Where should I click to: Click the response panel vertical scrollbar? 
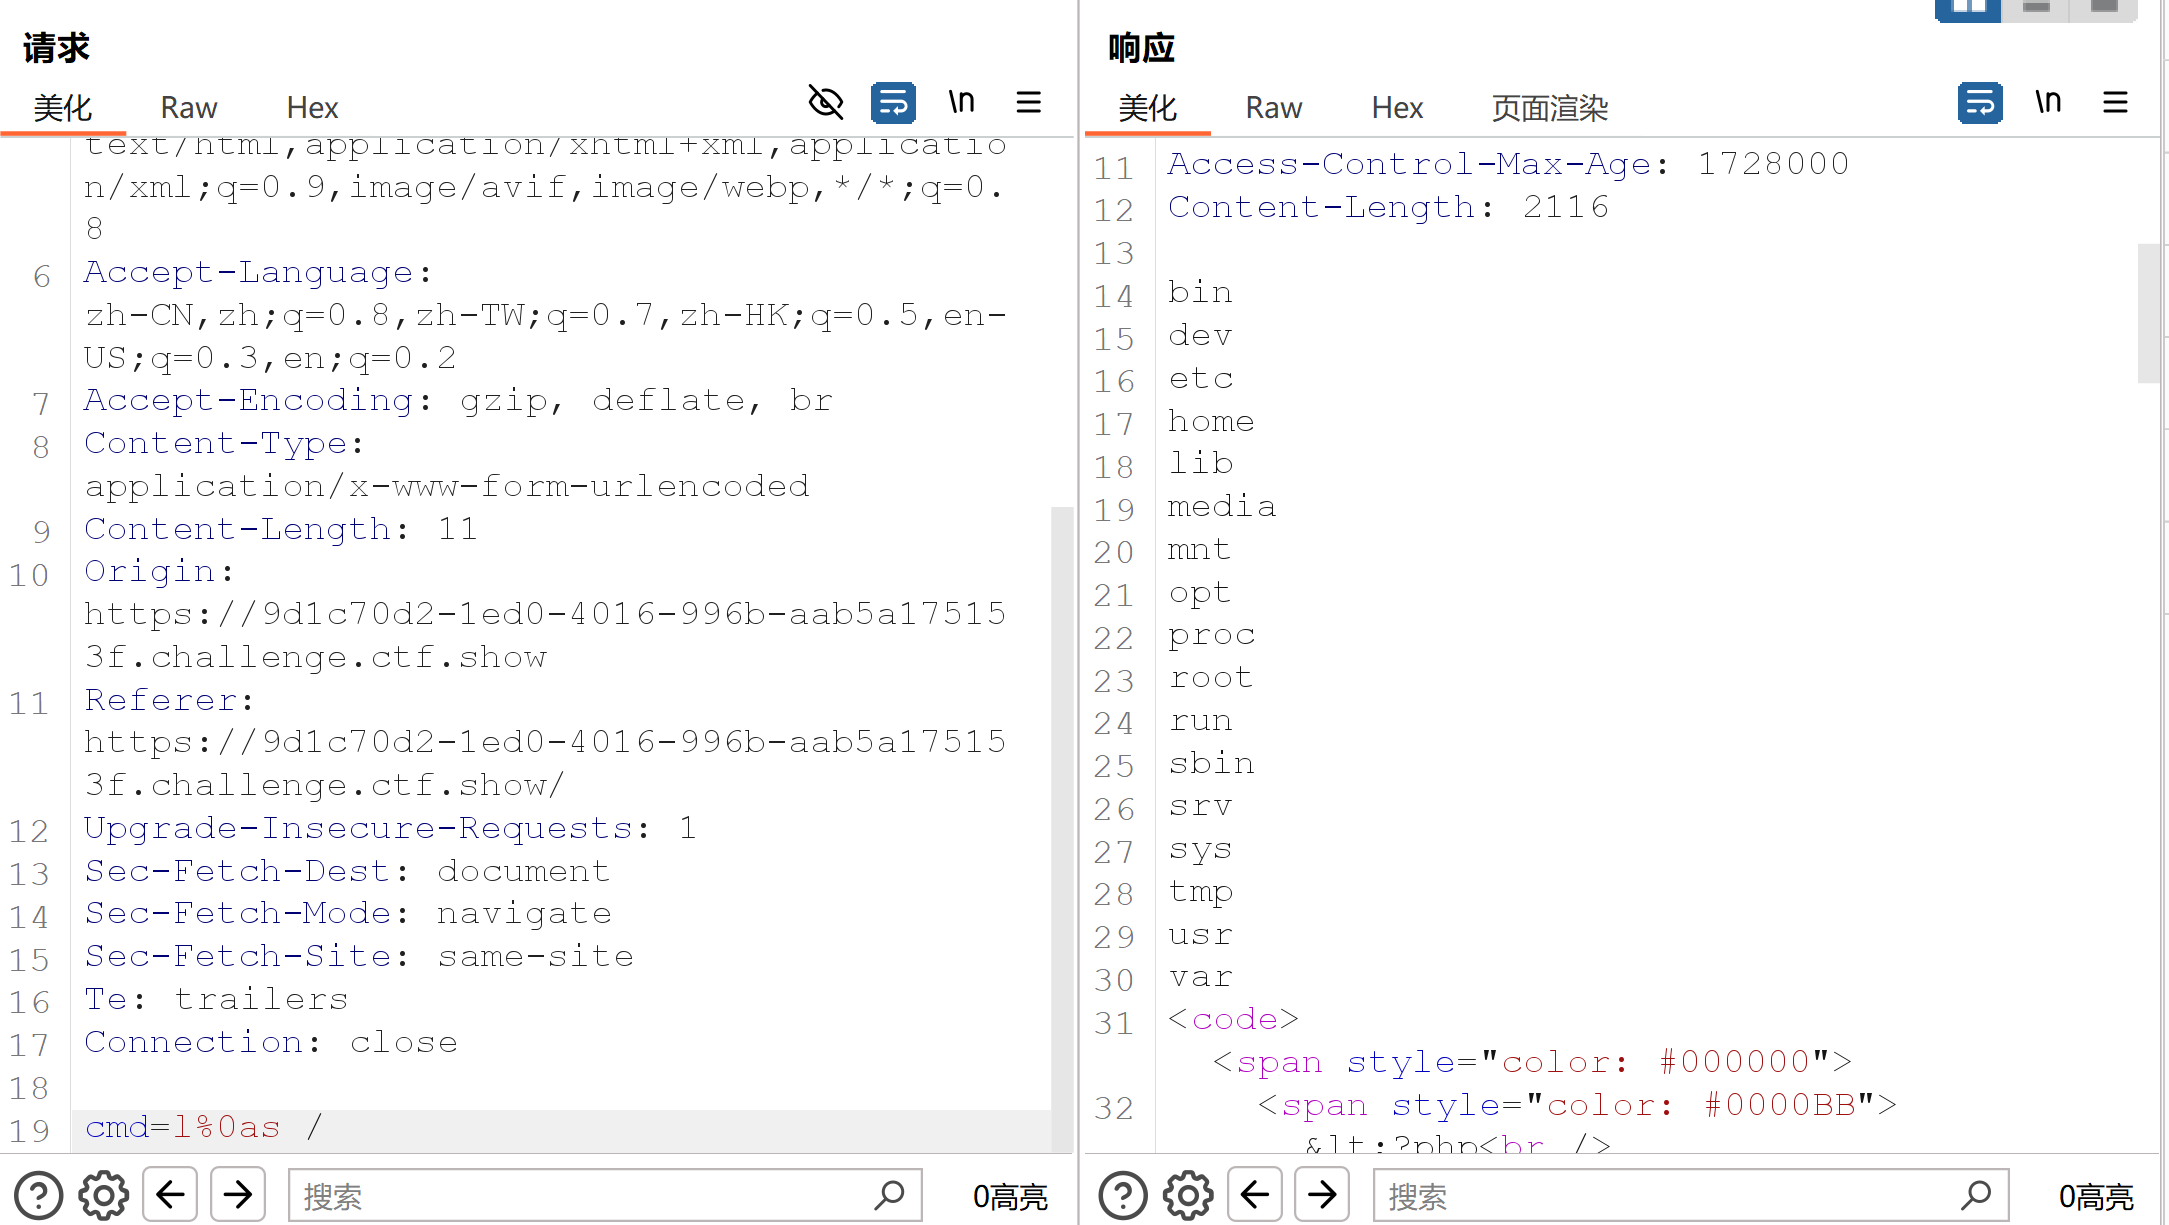2148,313
